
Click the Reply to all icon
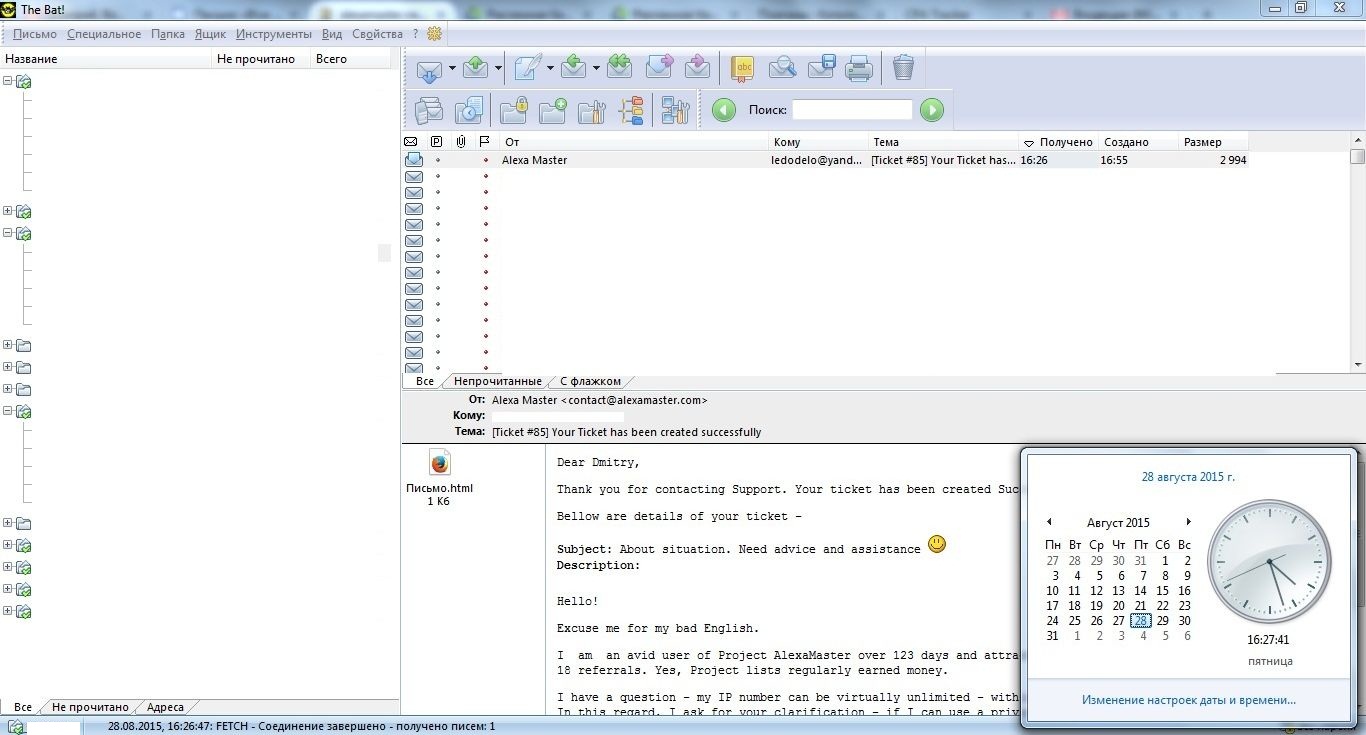coord(619,68)
